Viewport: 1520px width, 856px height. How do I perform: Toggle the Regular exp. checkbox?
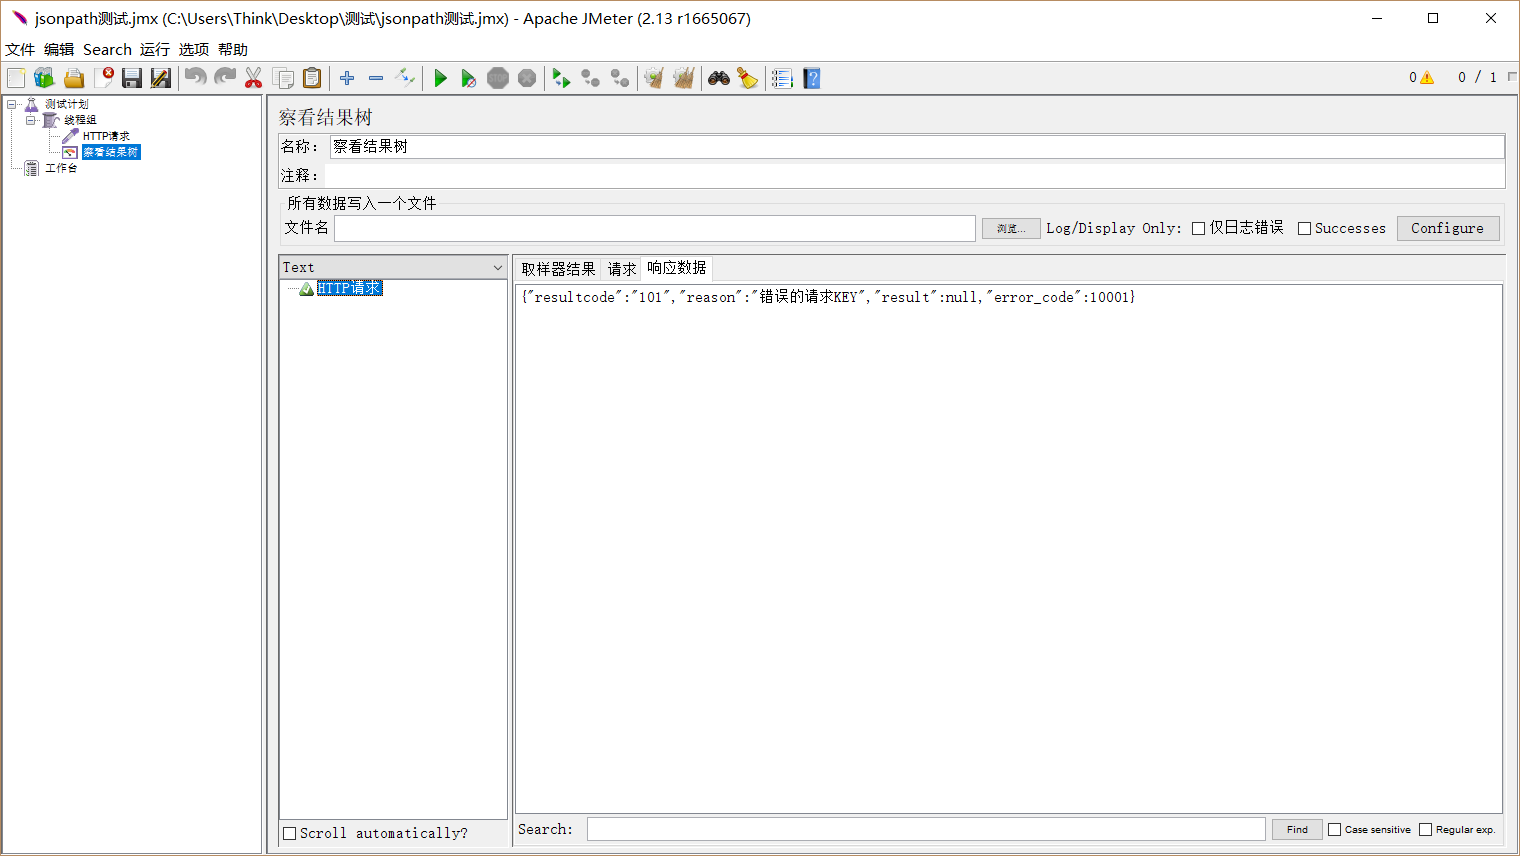[x=1425, y=829]
